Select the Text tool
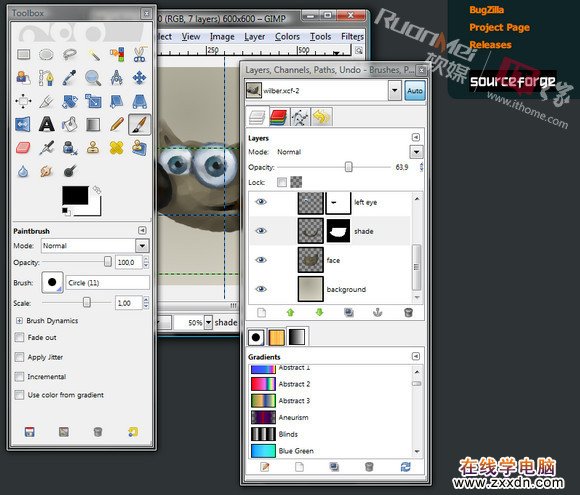Screen dimensions: 580x495 pos(47,124)
